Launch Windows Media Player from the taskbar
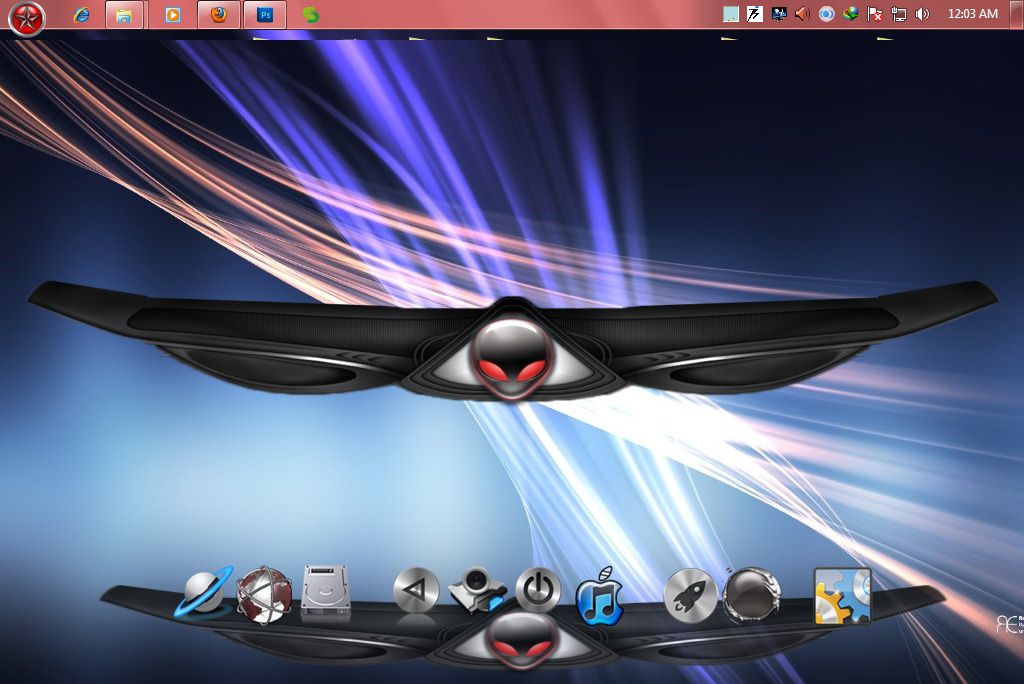This screenshot has width=1024, height=684. pyautogui.click(x=172, y=14)
